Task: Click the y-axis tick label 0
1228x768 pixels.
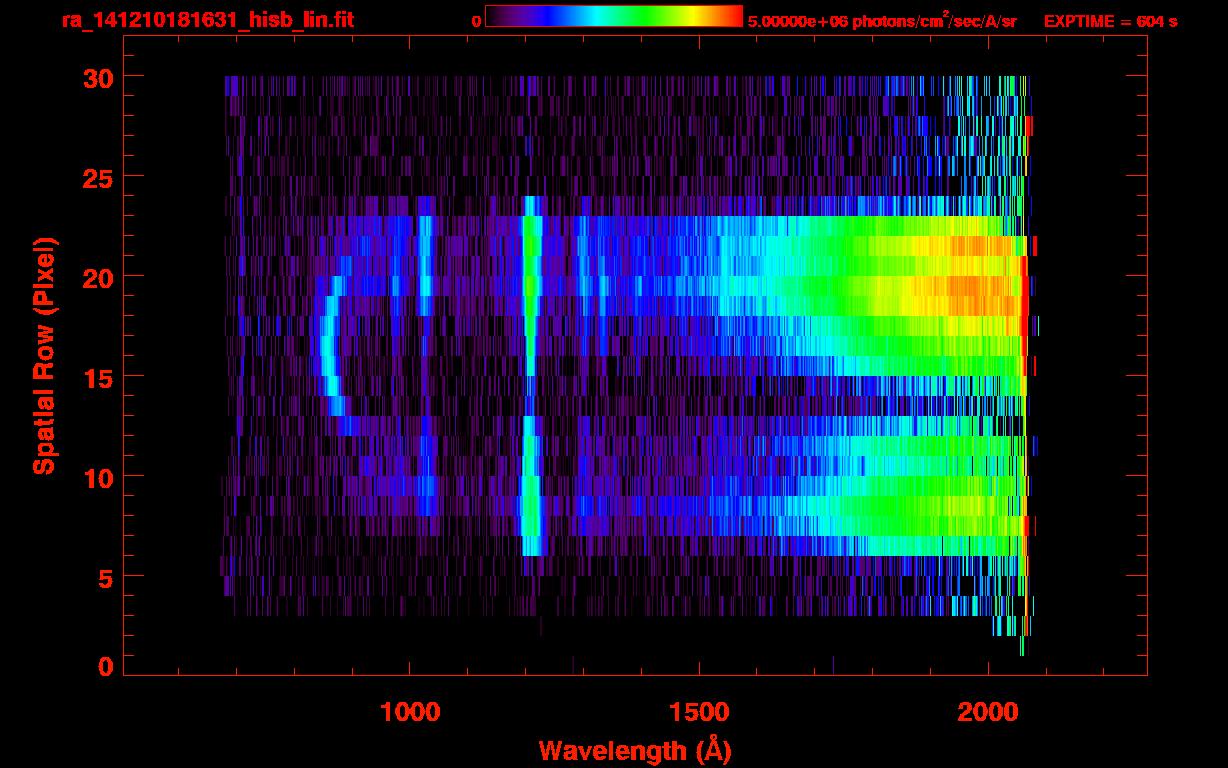Action: [x=106, y=667]
